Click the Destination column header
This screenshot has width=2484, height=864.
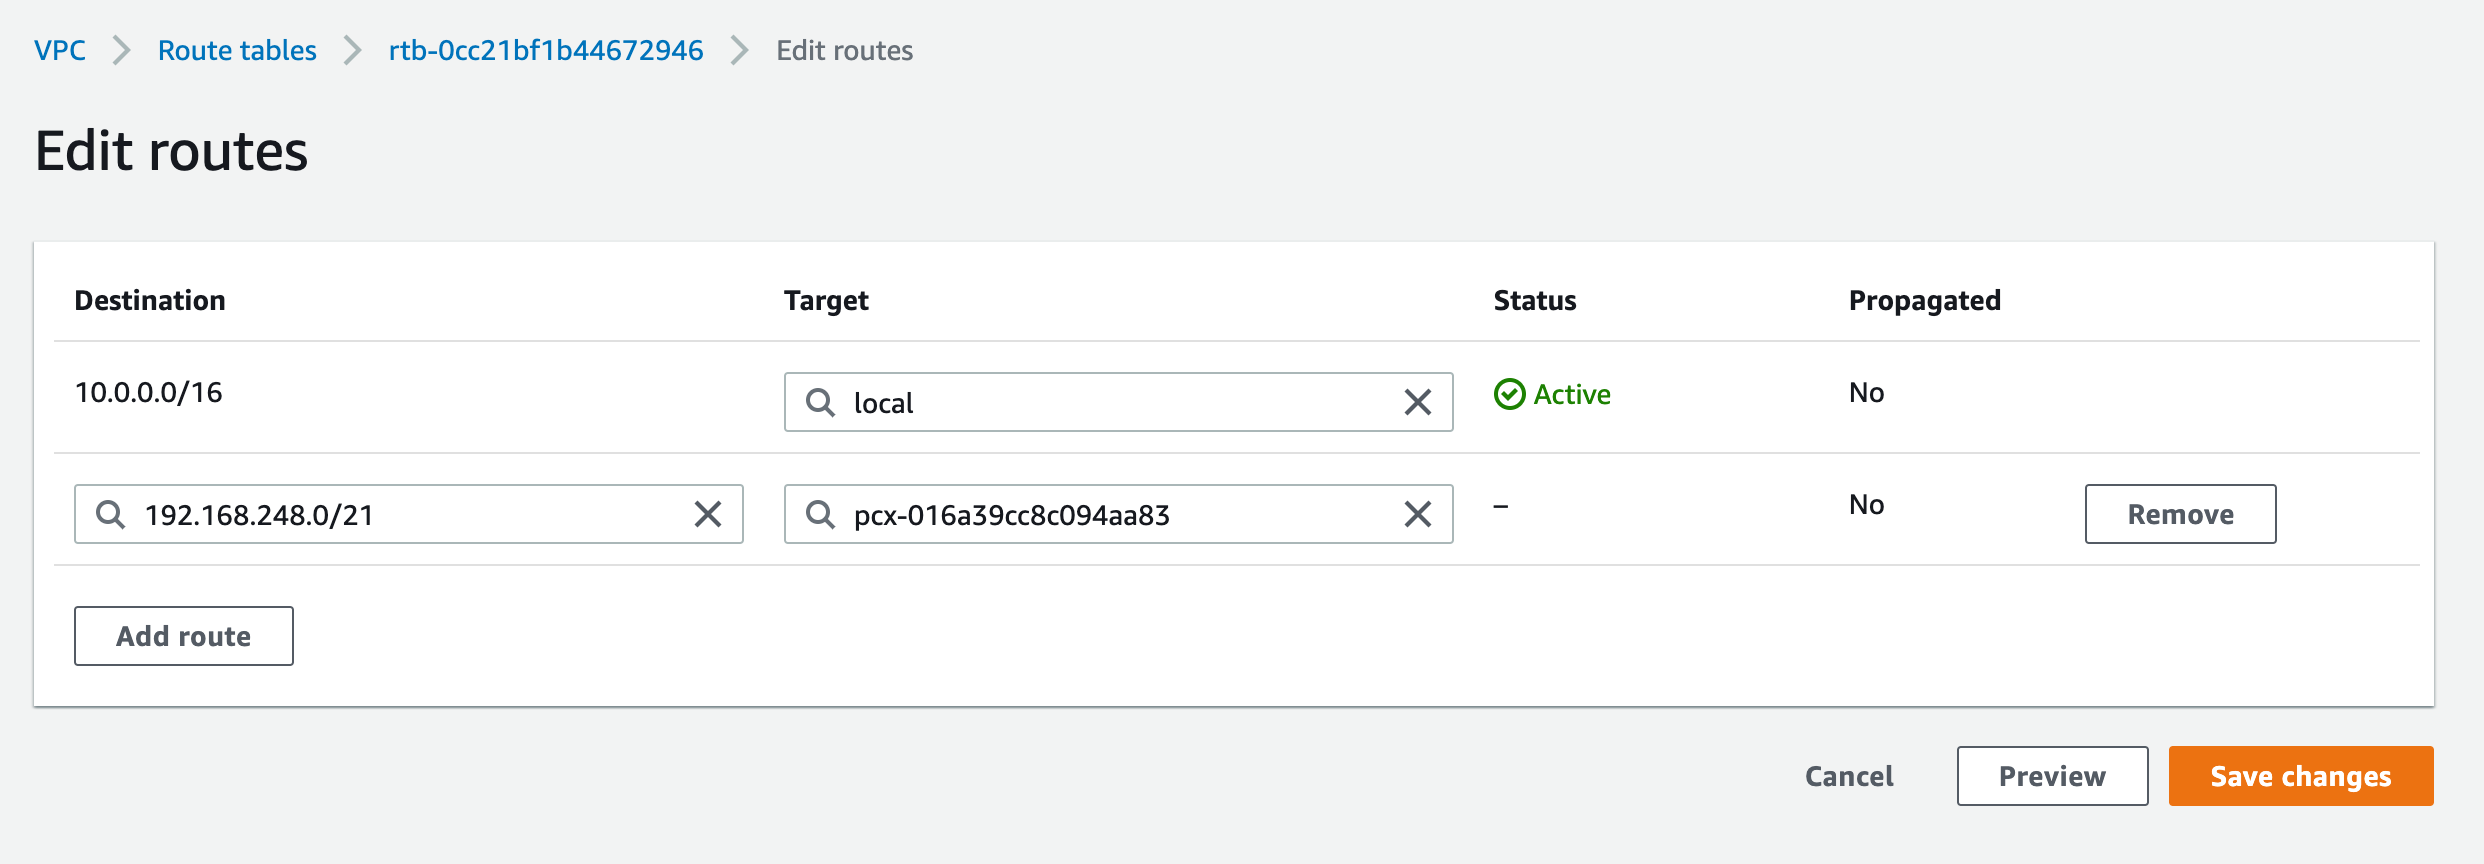pyautogui.click(x=150, y=300)
